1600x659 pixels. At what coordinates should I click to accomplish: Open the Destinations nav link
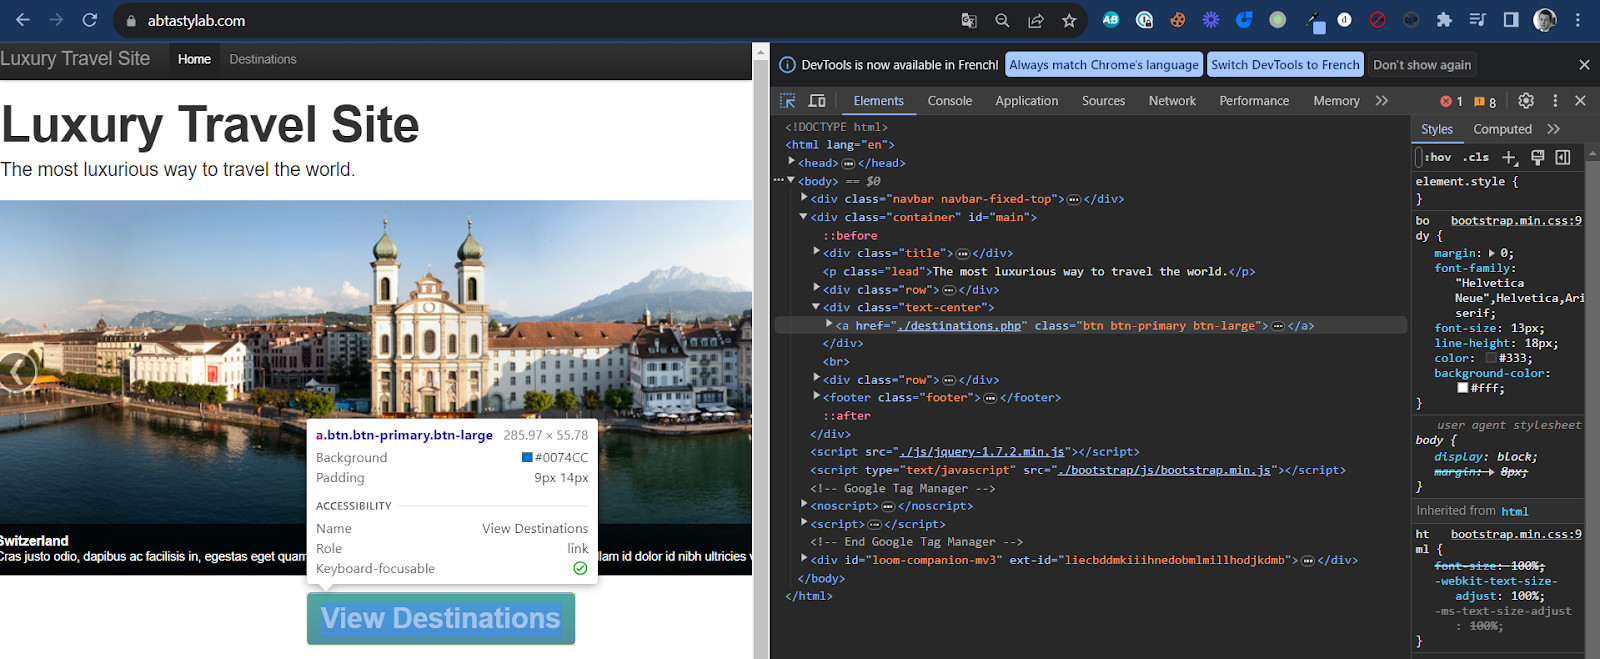[263, 59]
